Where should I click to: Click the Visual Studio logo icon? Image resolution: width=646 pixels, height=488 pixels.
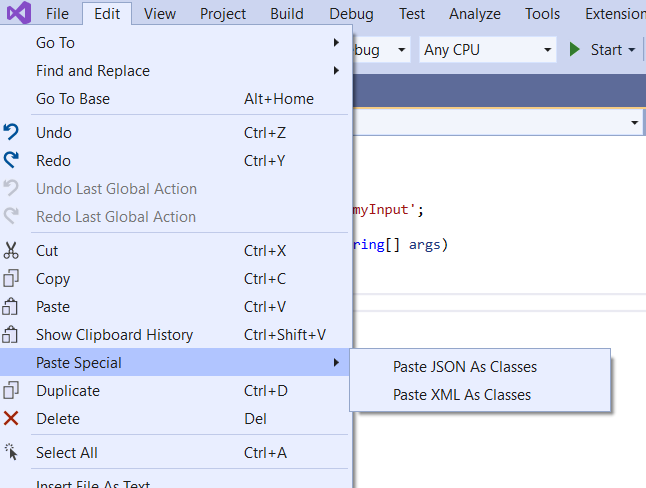[x=19, y=12]
